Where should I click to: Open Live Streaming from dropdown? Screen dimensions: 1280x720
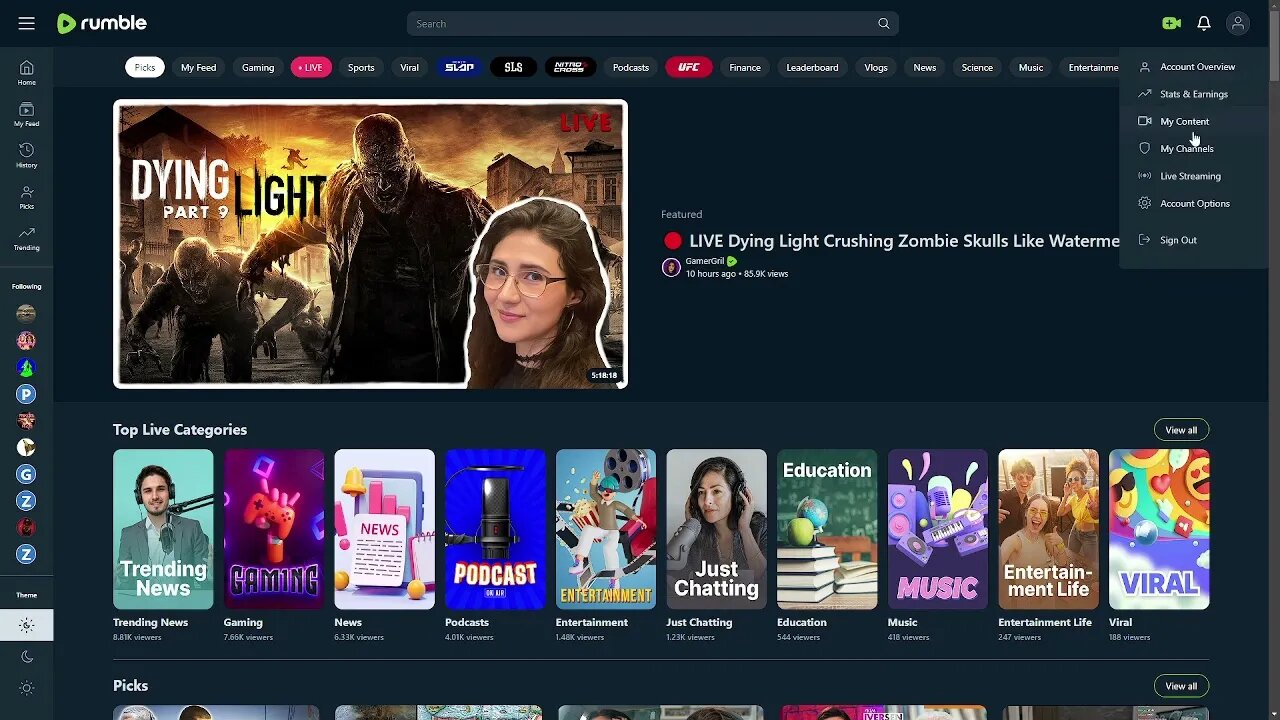pyautogui.click(x=1194, y=176)
